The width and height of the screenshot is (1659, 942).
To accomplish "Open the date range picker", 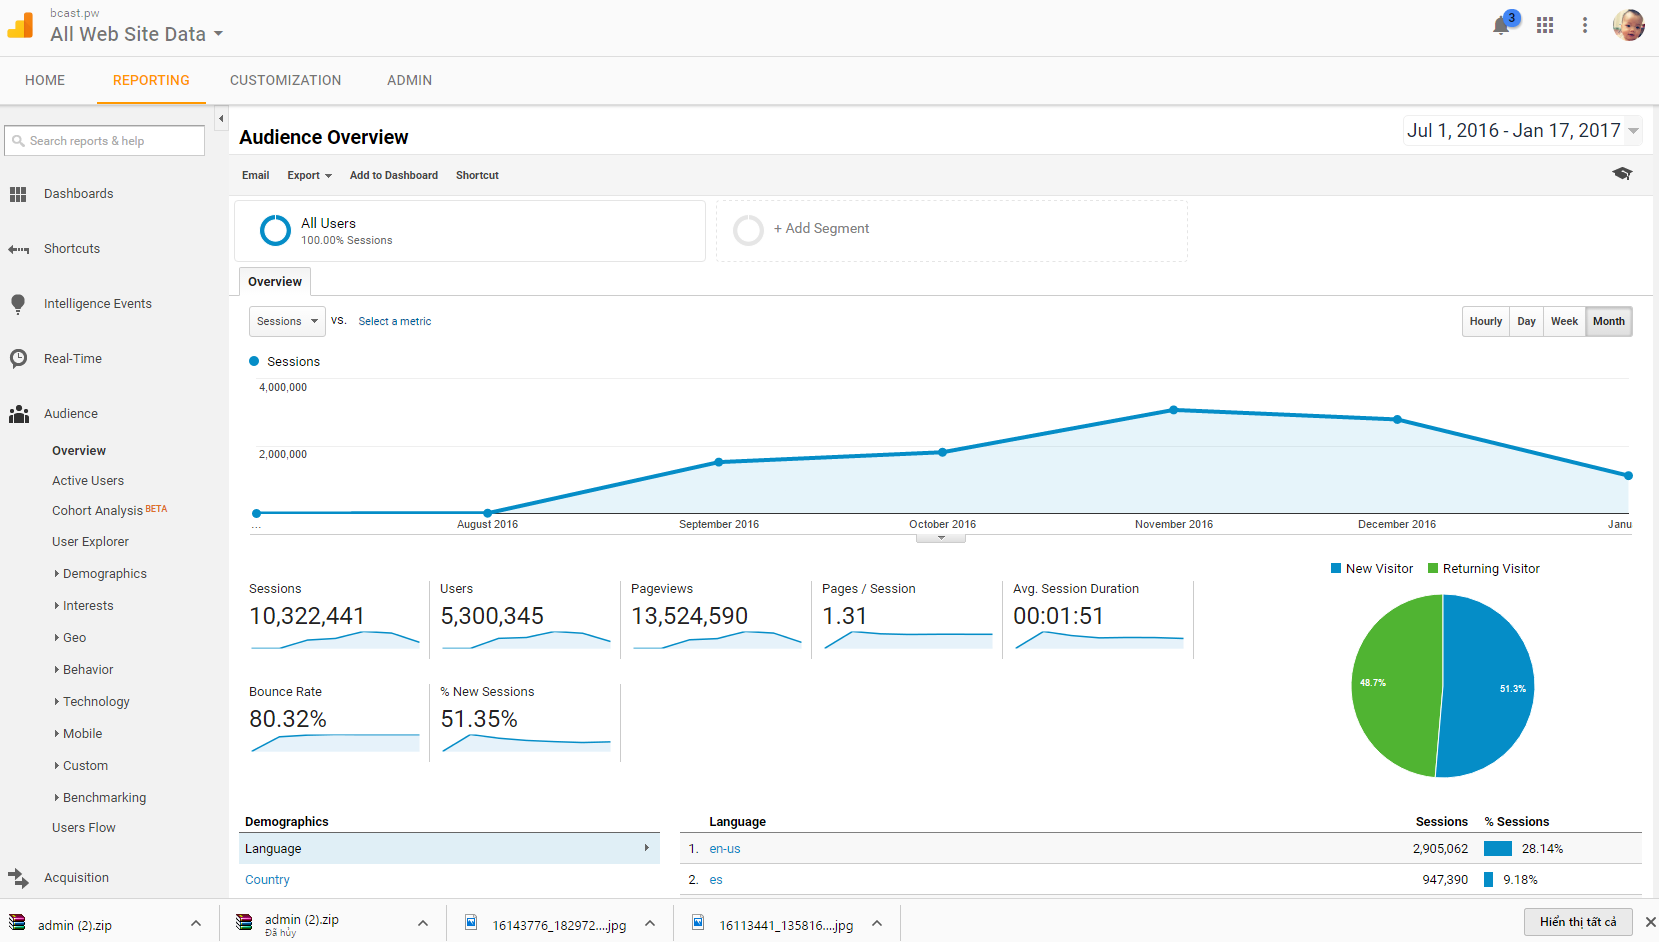I will tap(1522, 131).
